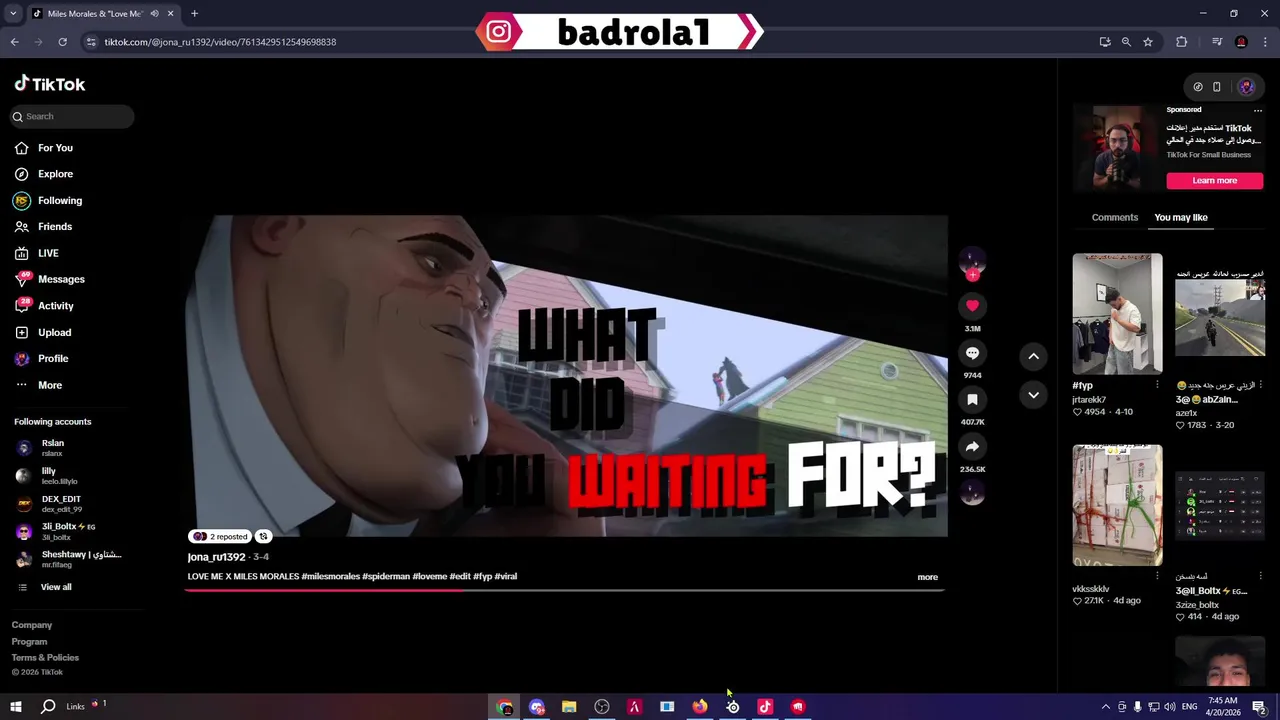Image resolution: width=1280 pixels, height=720 pixels.
Task: Select the Miles Morales browser tab
Action: [x=102, y=14]
